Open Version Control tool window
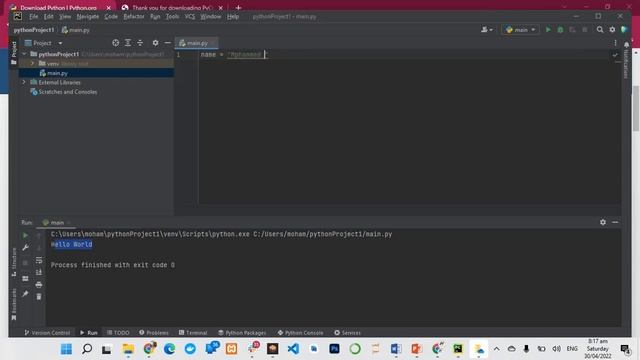 (47, 333)
